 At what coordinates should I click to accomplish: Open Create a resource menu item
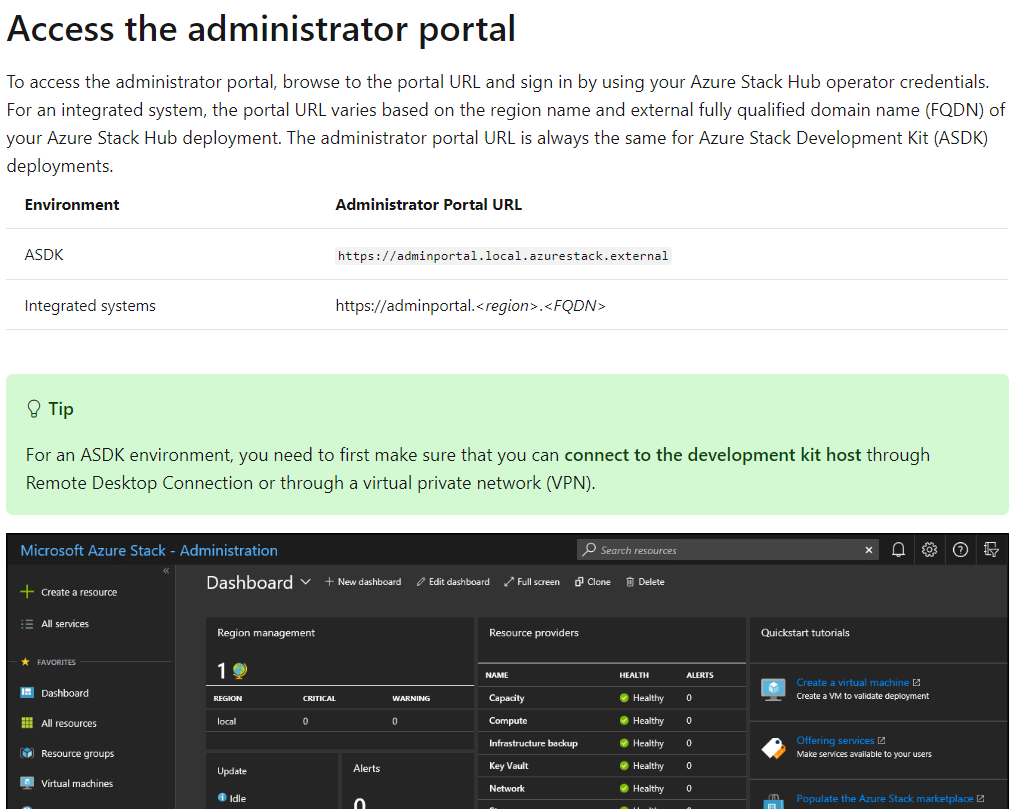[79, 592]
